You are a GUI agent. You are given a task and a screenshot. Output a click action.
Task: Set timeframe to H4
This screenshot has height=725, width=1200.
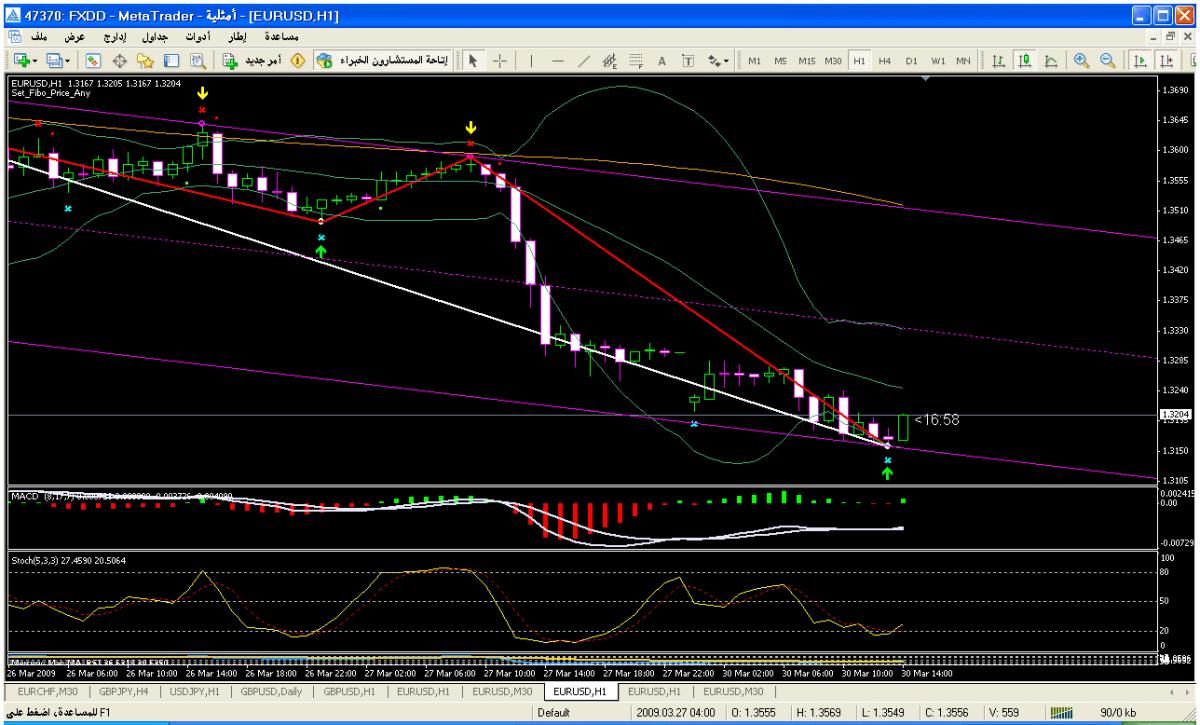884,59
